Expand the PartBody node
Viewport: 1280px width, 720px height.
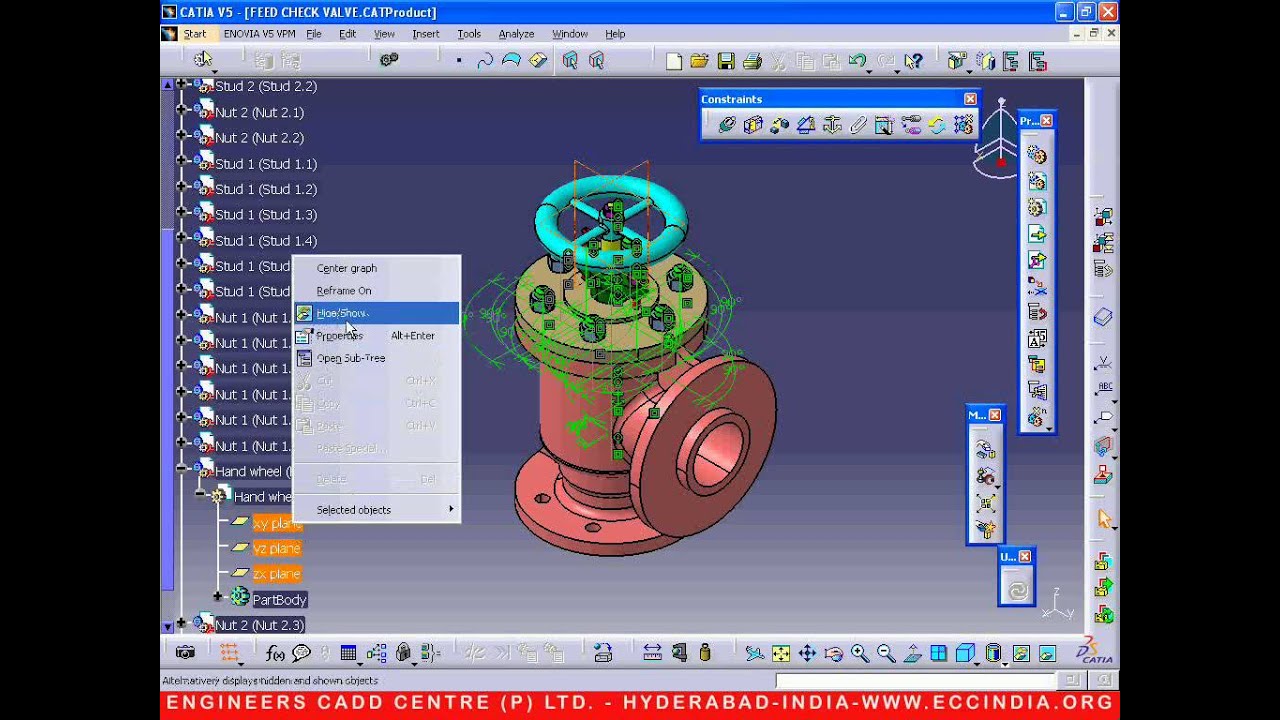tap(217, 597)
